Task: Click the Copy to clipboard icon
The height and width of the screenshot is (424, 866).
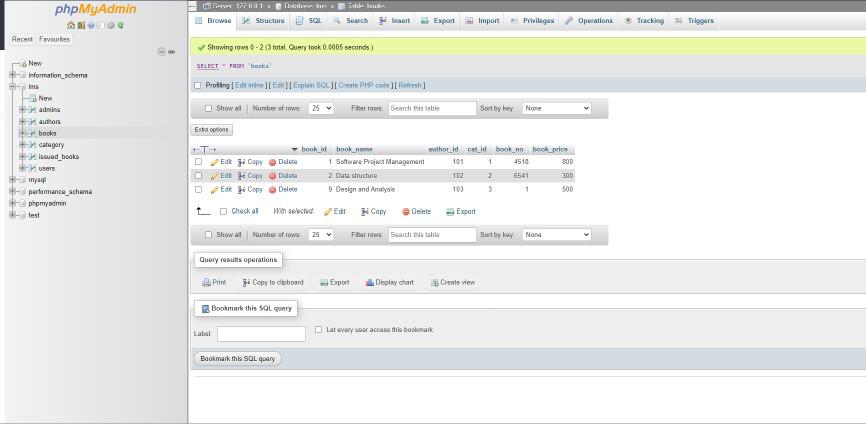Action: coord(246,282)
